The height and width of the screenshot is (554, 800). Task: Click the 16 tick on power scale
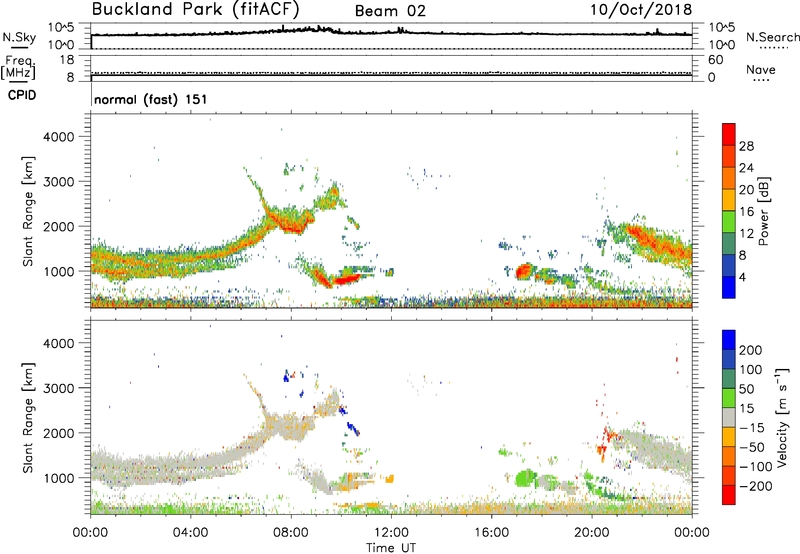click(746, 212)
